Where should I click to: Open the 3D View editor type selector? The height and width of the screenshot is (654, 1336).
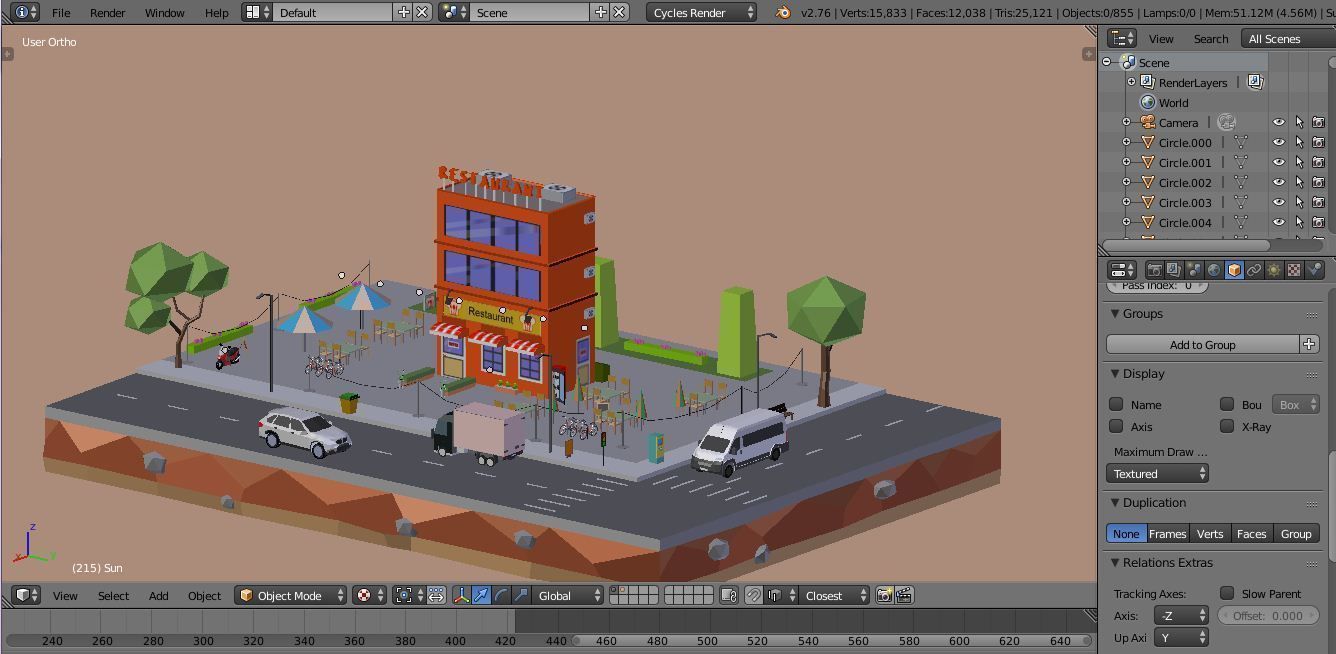27,595
